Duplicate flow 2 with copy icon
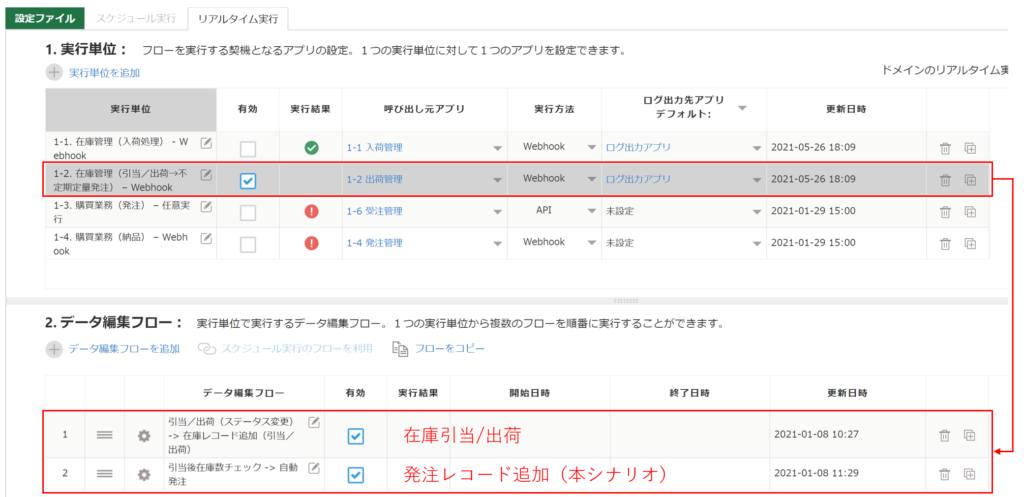The width and height of the screenshot is (1024, 497). [x=970, y=475]
